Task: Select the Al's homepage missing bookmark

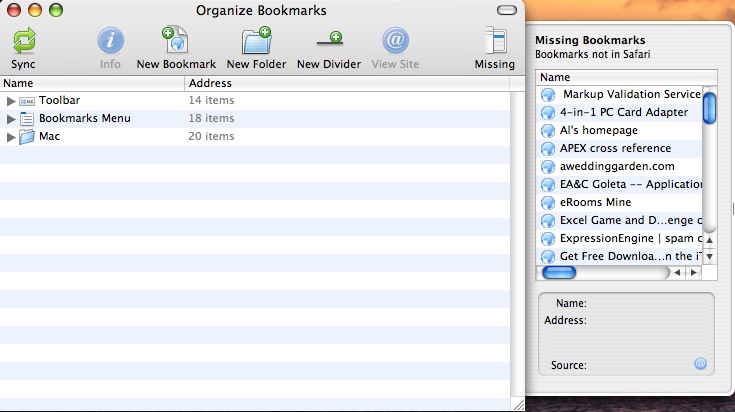Action: pos(598,130)
